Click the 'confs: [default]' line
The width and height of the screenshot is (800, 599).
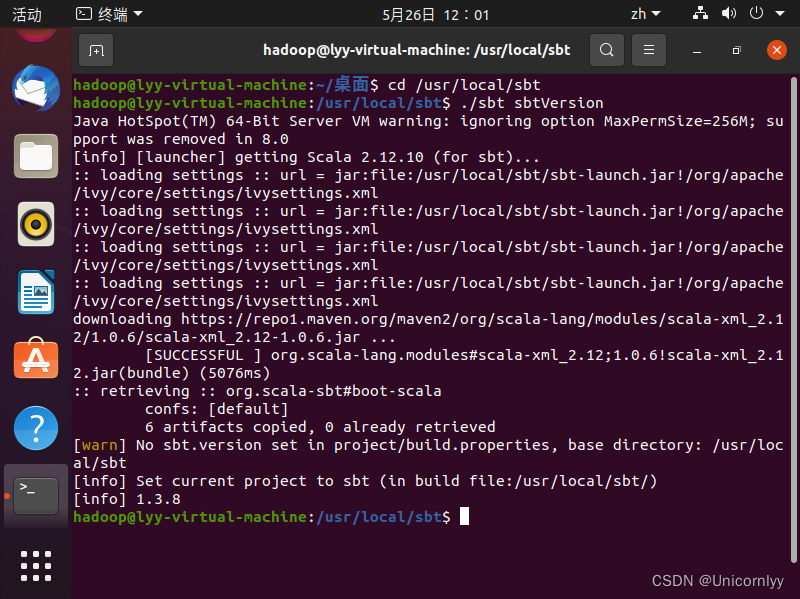(216, 409)
